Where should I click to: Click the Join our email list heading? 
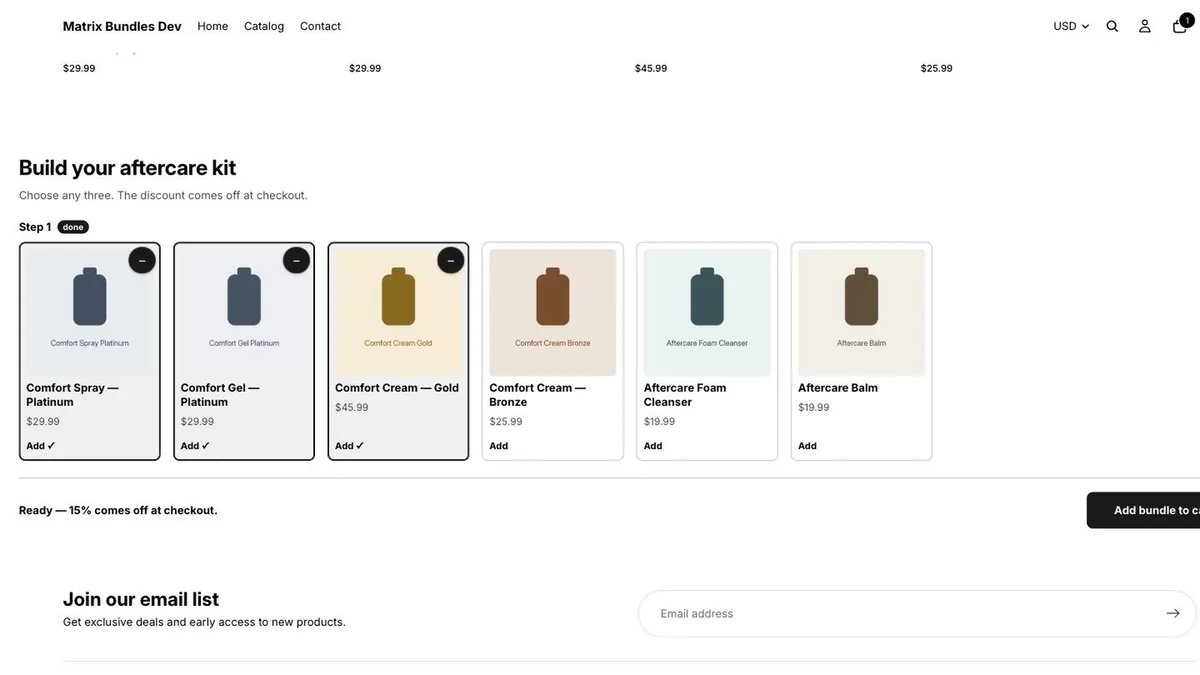[141, 599]
